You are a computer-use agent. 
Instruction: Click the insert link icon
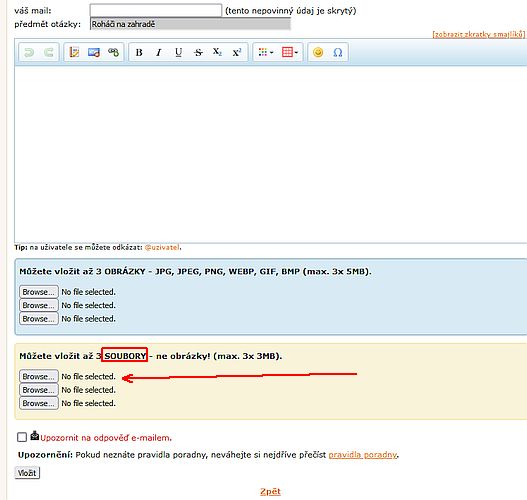click(x=114, y=52)
